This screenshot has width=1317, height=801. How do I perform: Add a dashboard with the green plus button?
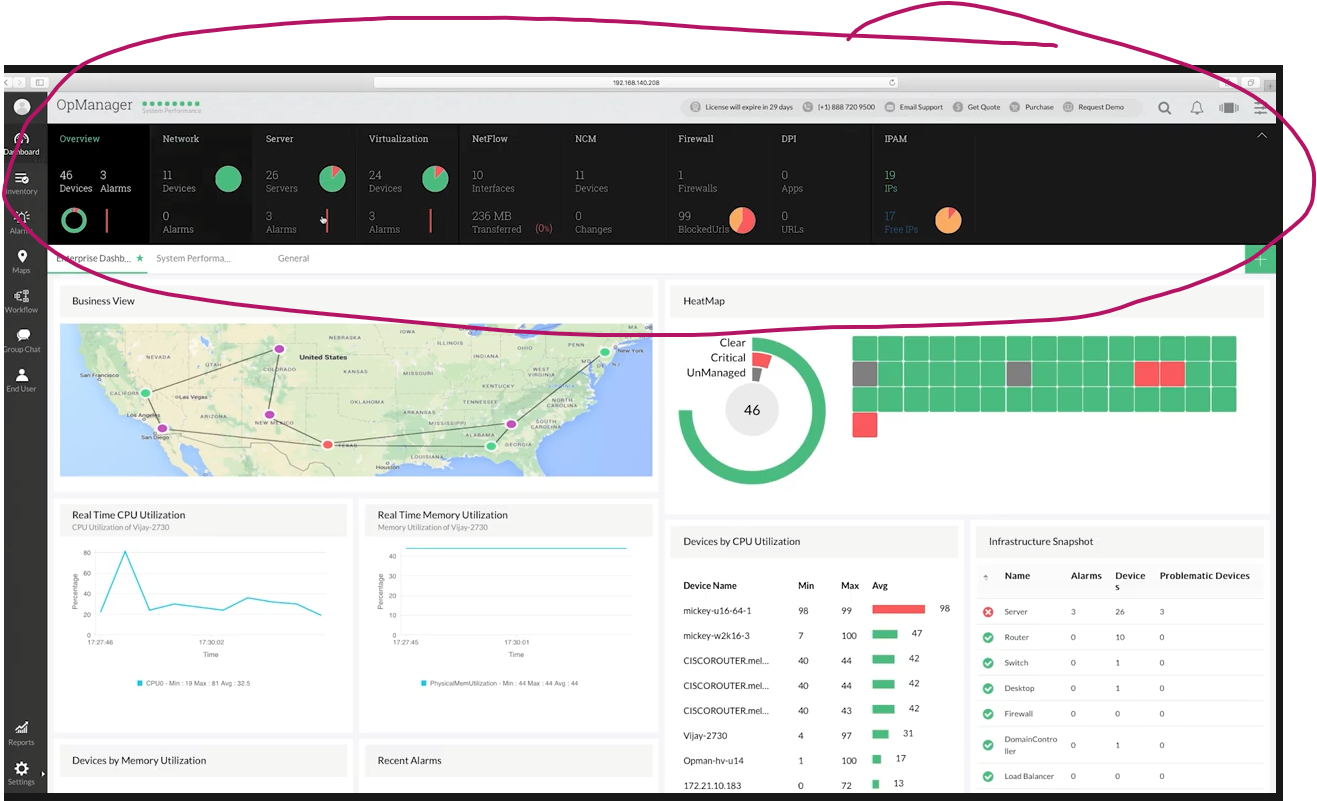coord(1260,259)
